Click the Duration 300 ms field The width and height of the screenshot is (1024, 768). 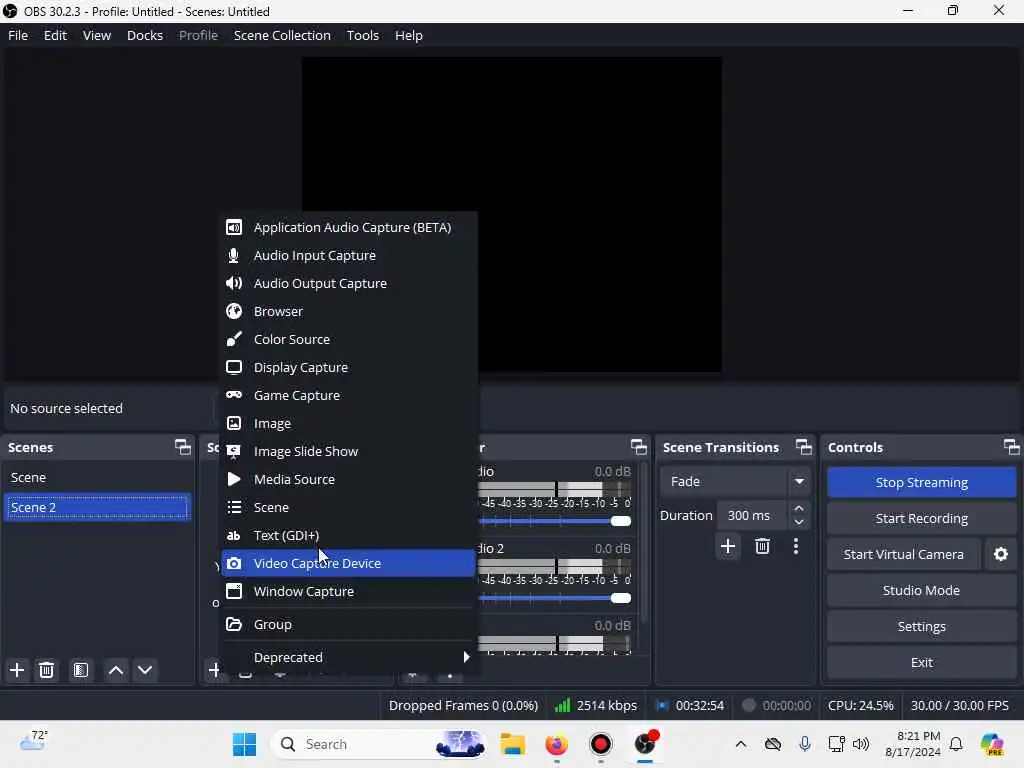pyautogui.click(x=753, y=515)
